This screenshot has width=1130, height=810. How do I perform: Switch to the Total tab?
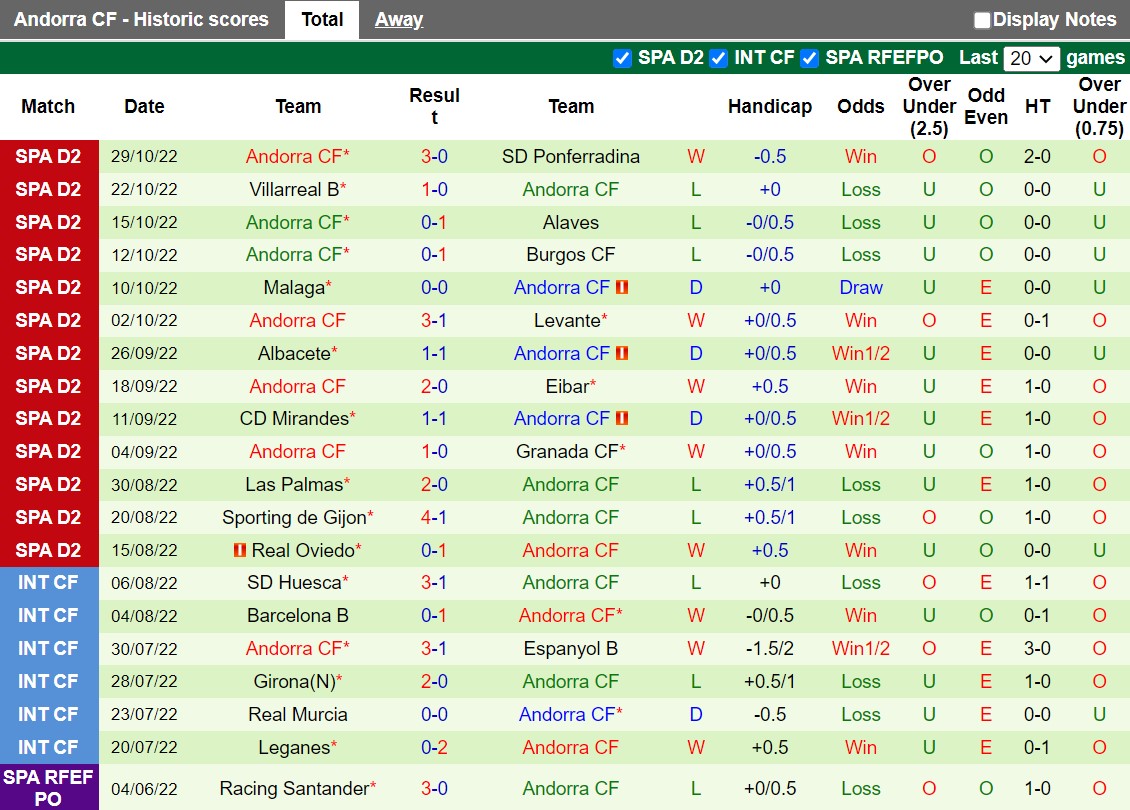[x=321, y=19]
